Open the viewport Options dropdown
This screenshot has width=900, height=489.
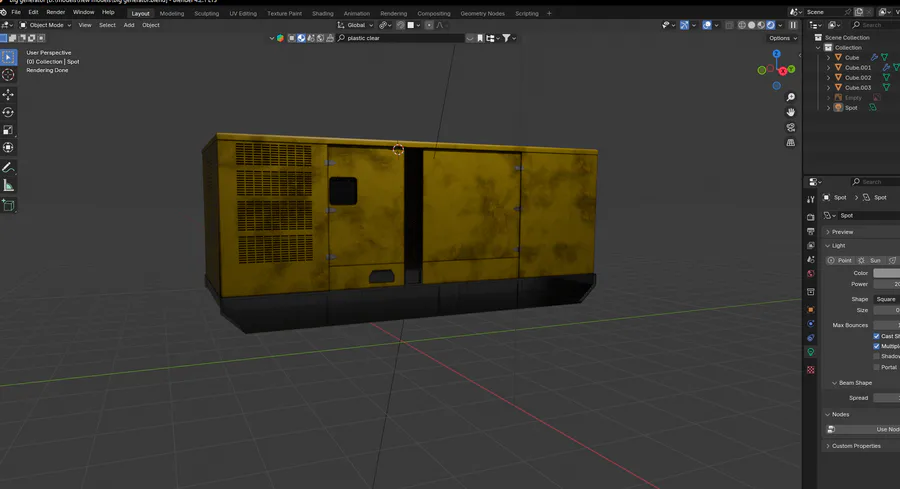point(782,38)
